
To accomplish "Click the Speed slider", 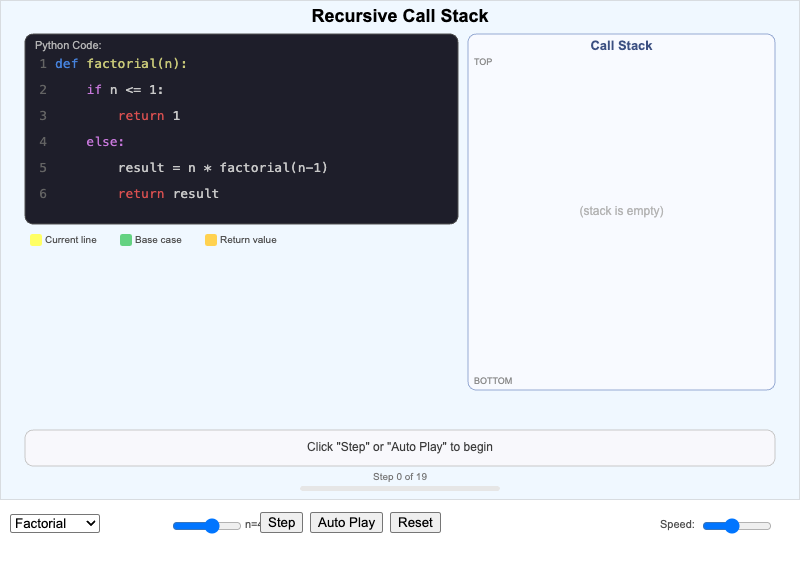I will pyautogui.click(x=737, y=526).
